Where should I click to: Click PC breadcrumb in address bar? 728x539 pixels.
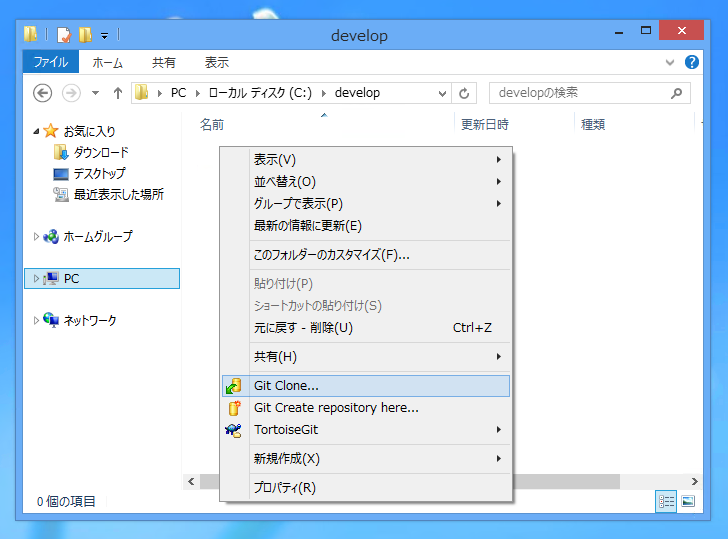pyautogui.click(x=178, y=93)
